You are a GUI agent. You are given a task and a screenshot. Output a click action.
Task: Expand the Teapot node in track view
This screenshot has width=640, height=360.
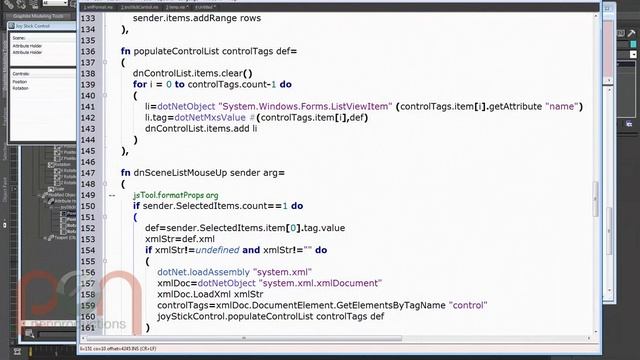click(45, 238)
